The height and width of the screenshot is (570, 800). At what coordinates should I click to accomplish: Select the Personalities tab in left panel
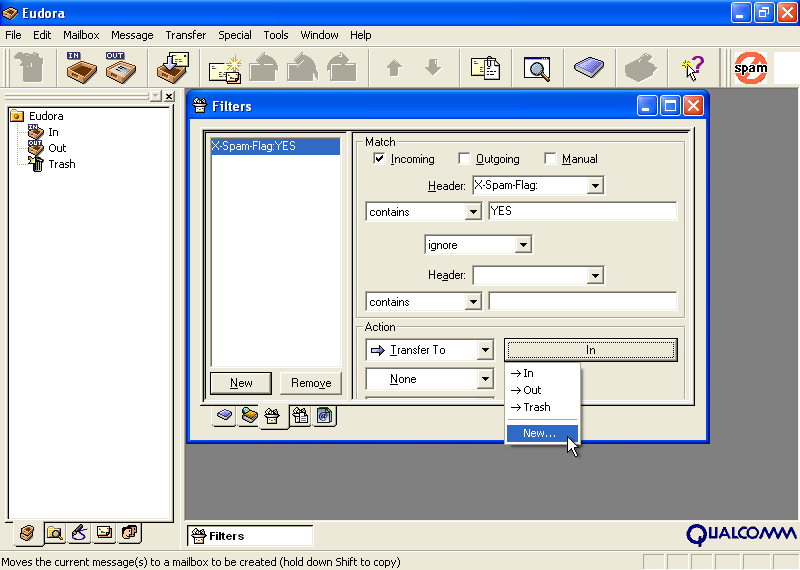[130, 533]
